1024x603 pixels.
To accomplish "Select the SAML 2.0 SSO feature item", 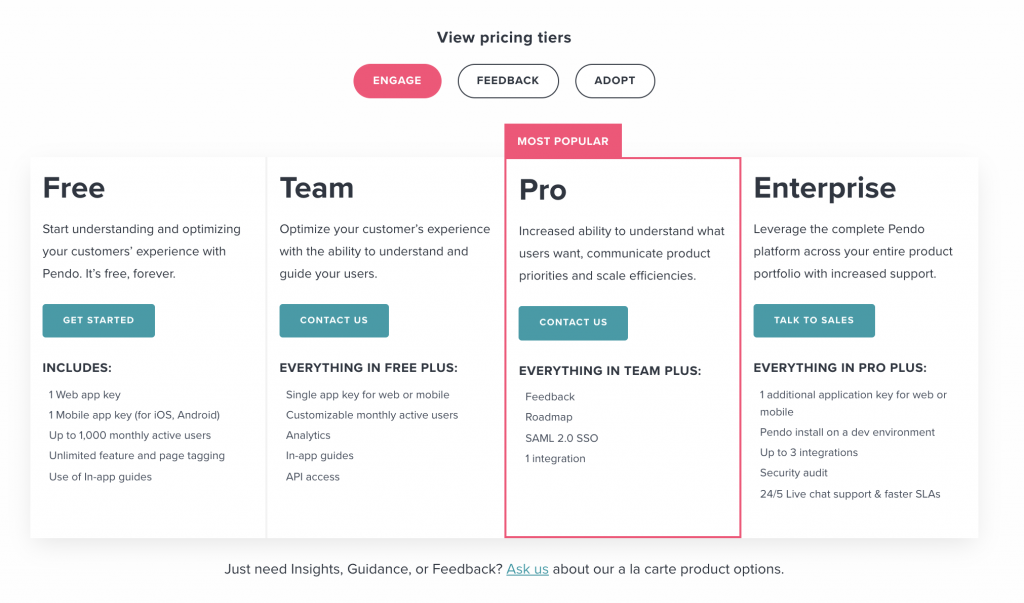I will point(562,438).
